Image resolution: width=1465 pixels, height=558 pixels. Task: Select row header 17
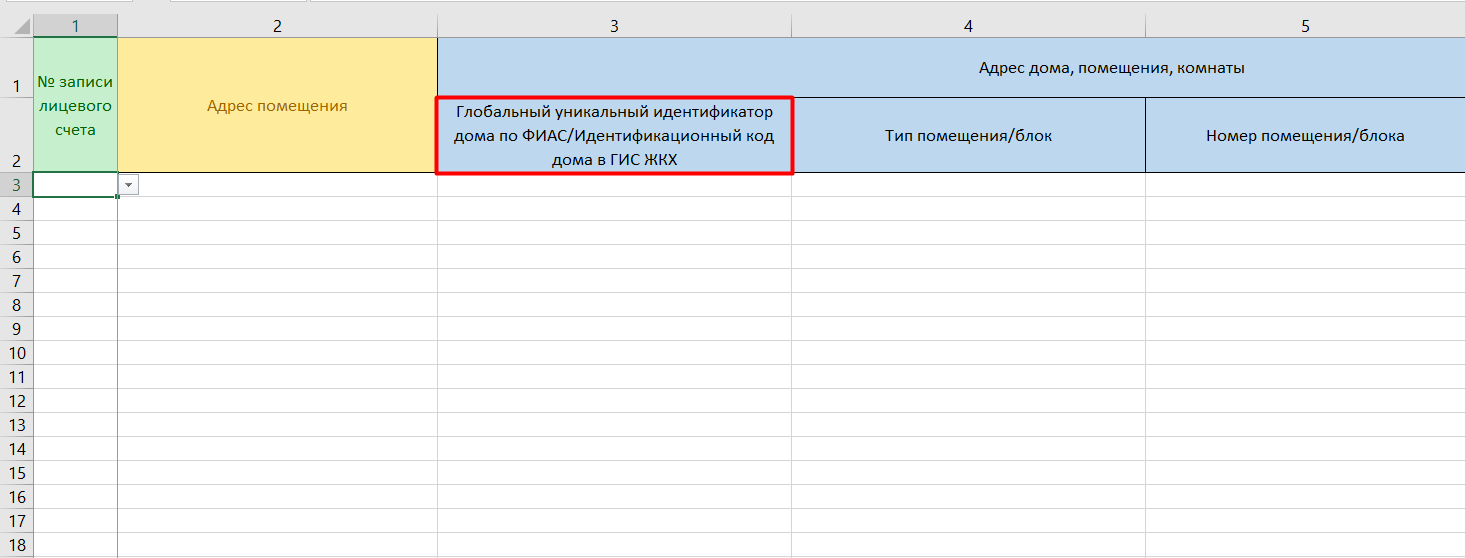click(16, 521)
